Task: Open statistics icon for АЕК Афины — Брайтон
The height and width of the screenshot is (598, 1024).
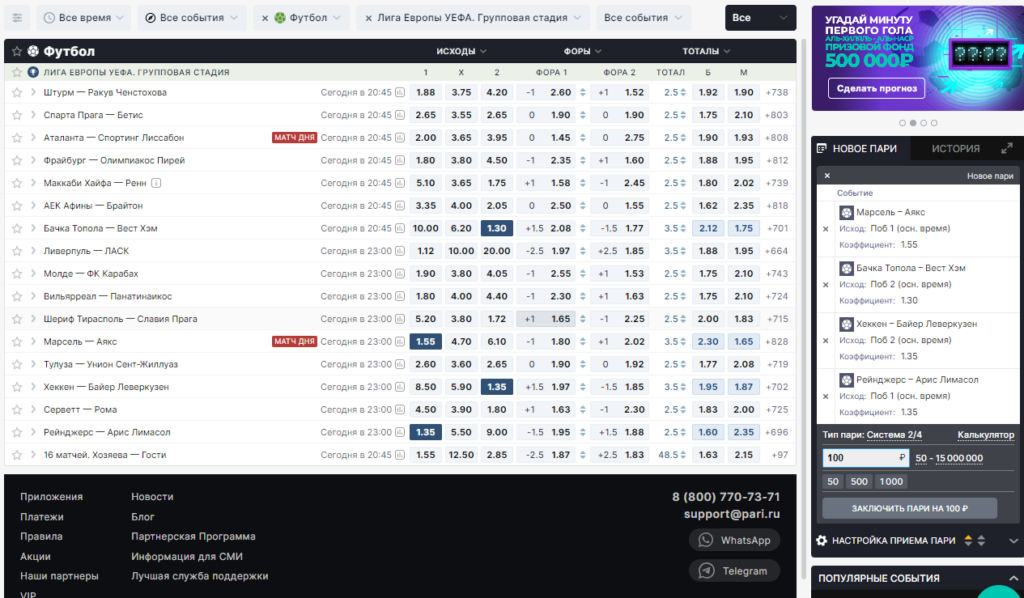Action: 400,206
